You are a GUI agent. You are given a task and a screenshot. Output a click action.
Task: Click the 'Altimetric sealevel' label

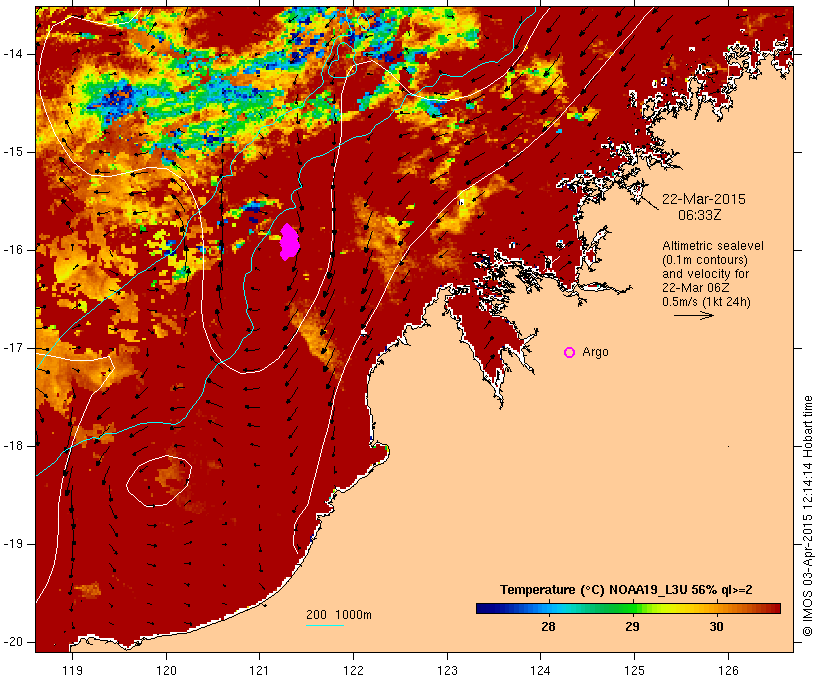[x=713, y=246]
